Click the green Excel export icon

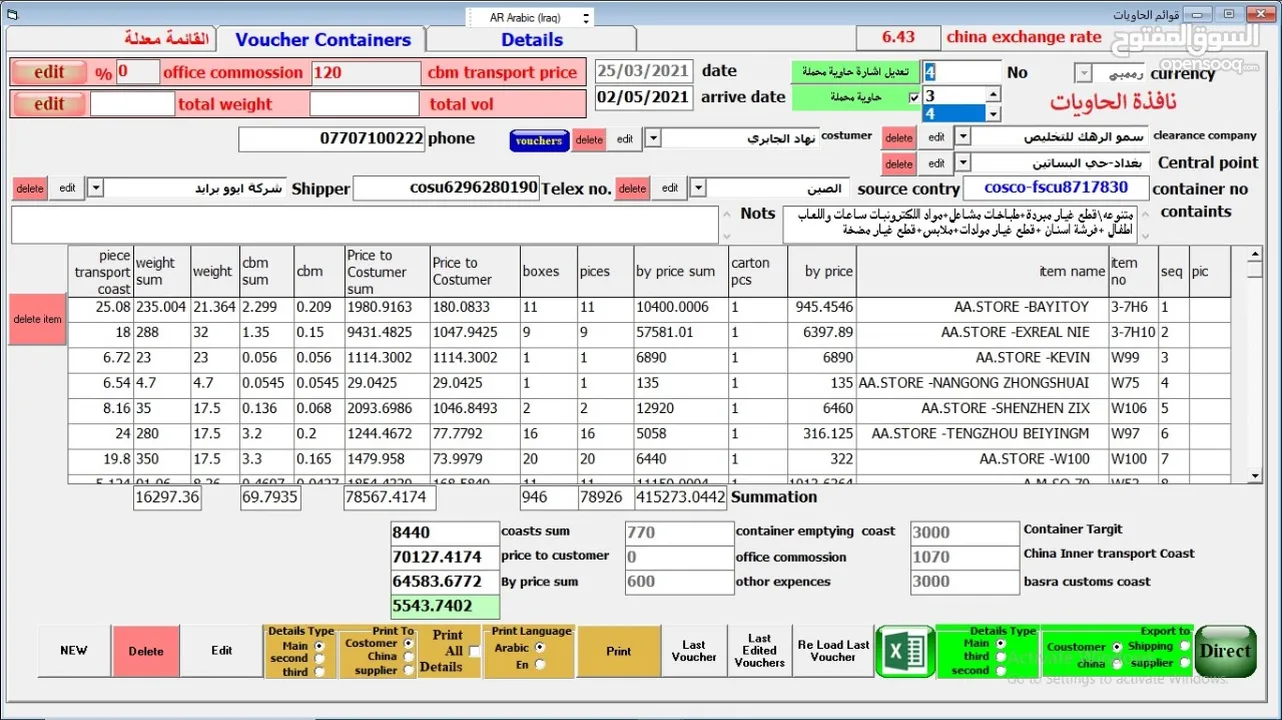click(904, 651)
